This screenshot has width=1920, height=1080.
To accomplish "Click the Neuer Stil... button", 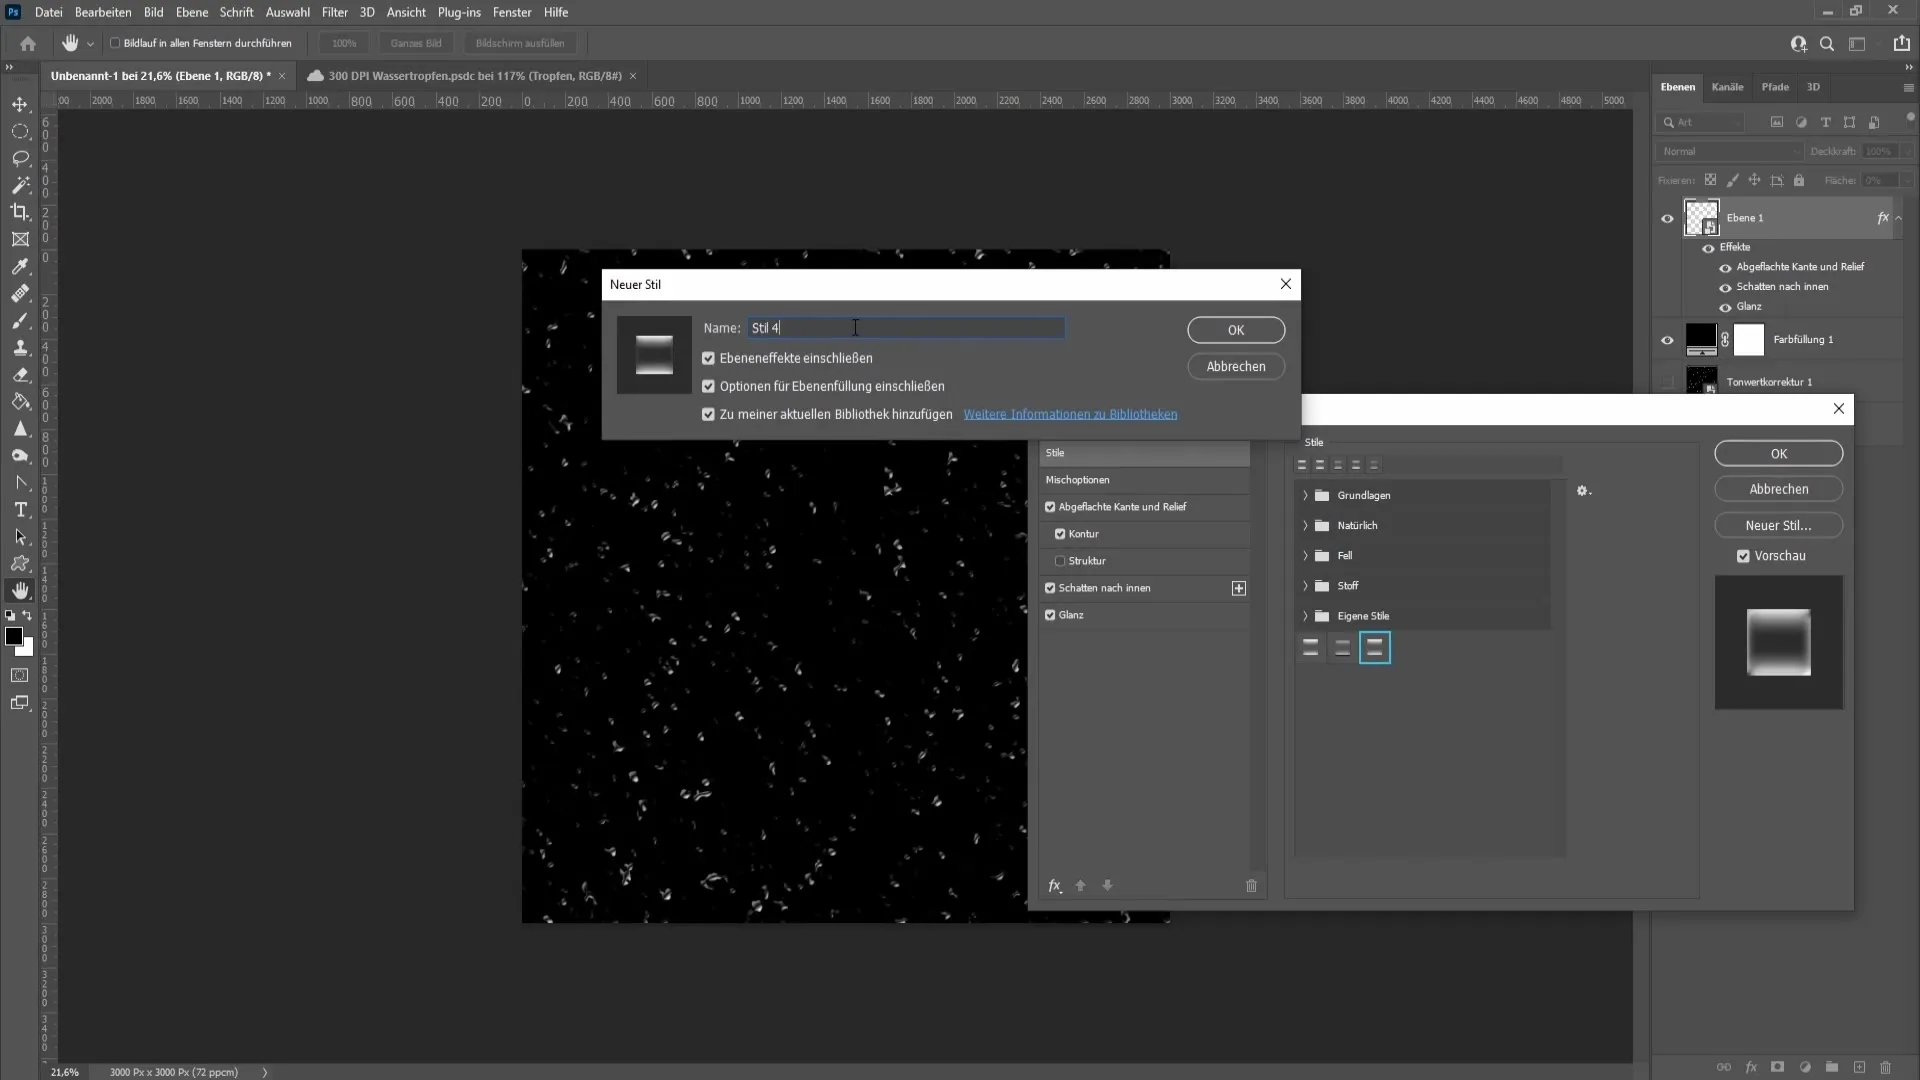I will tap(1778, 525).
